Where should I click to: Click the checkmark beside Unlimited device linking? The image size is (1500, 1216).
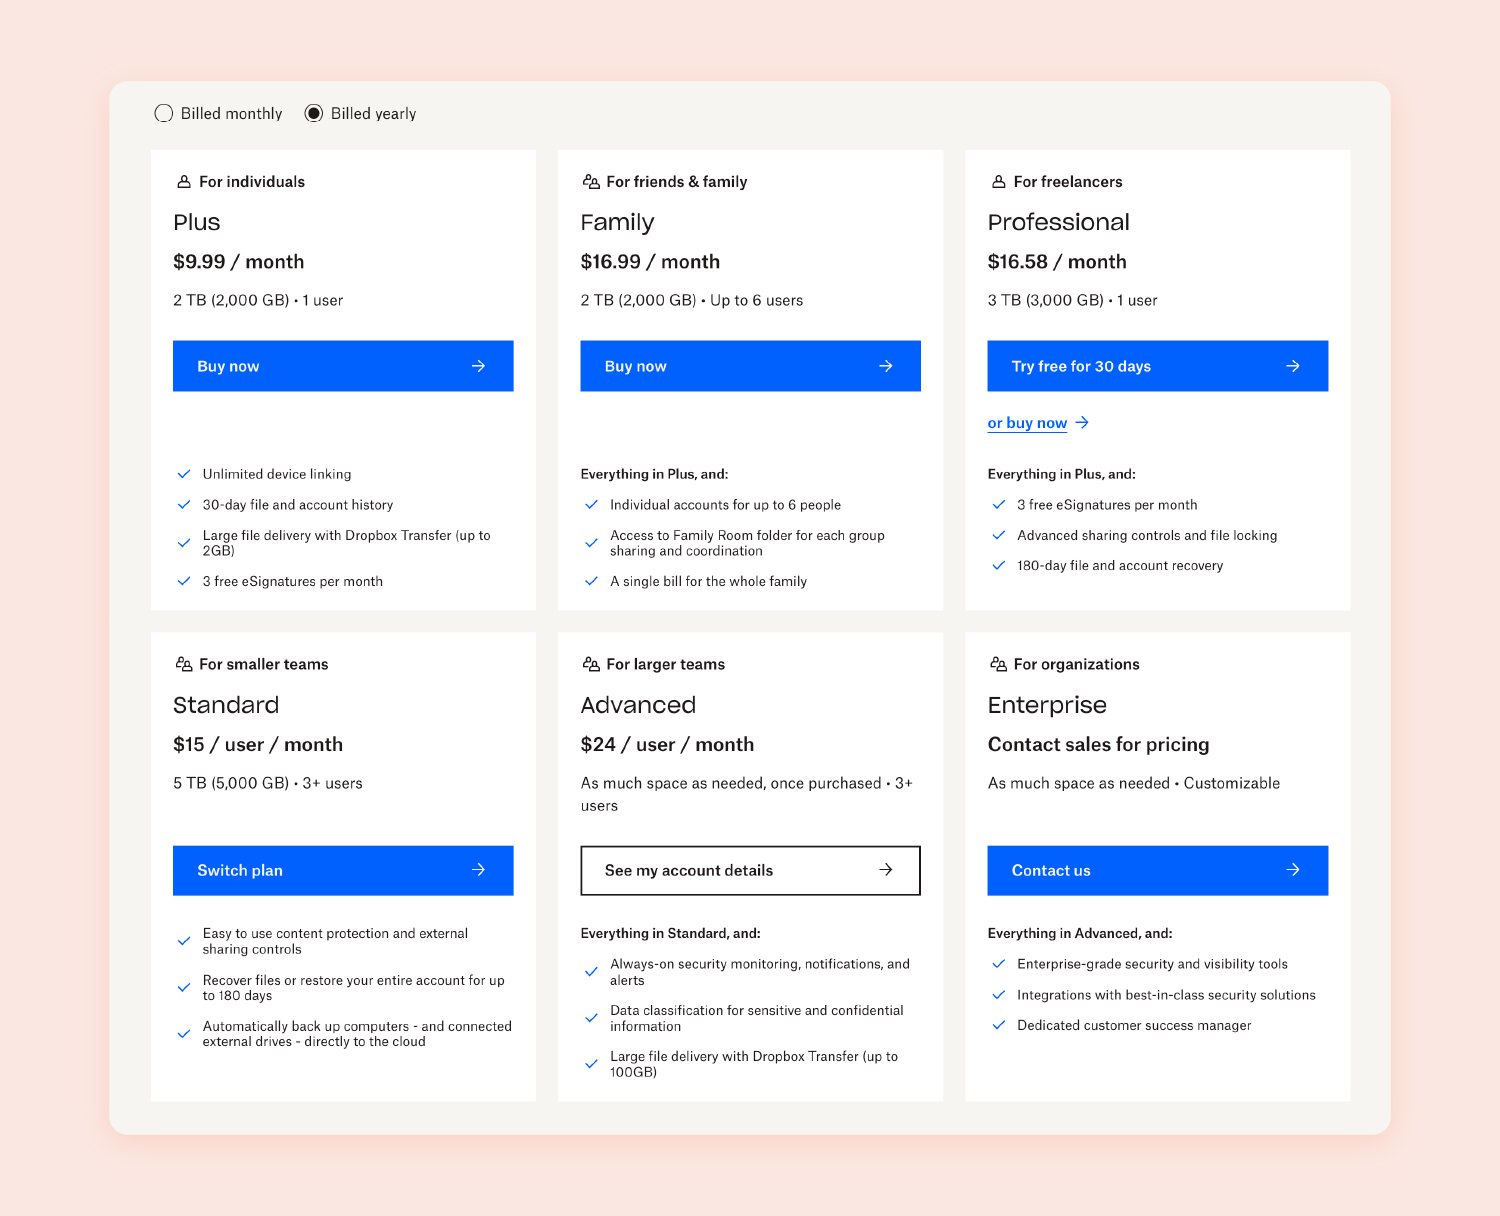click(x=184, y=474)
